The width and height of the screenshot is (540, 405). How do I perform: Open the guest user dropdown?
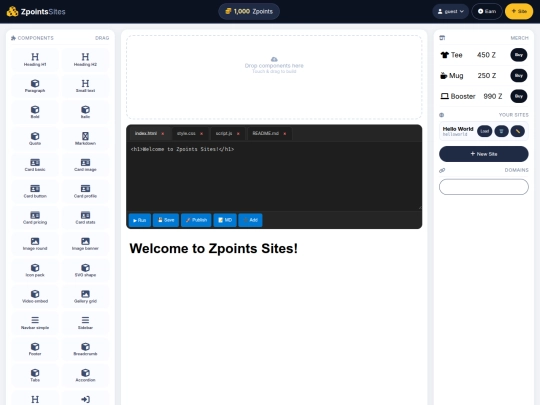[x=450, y=11]
